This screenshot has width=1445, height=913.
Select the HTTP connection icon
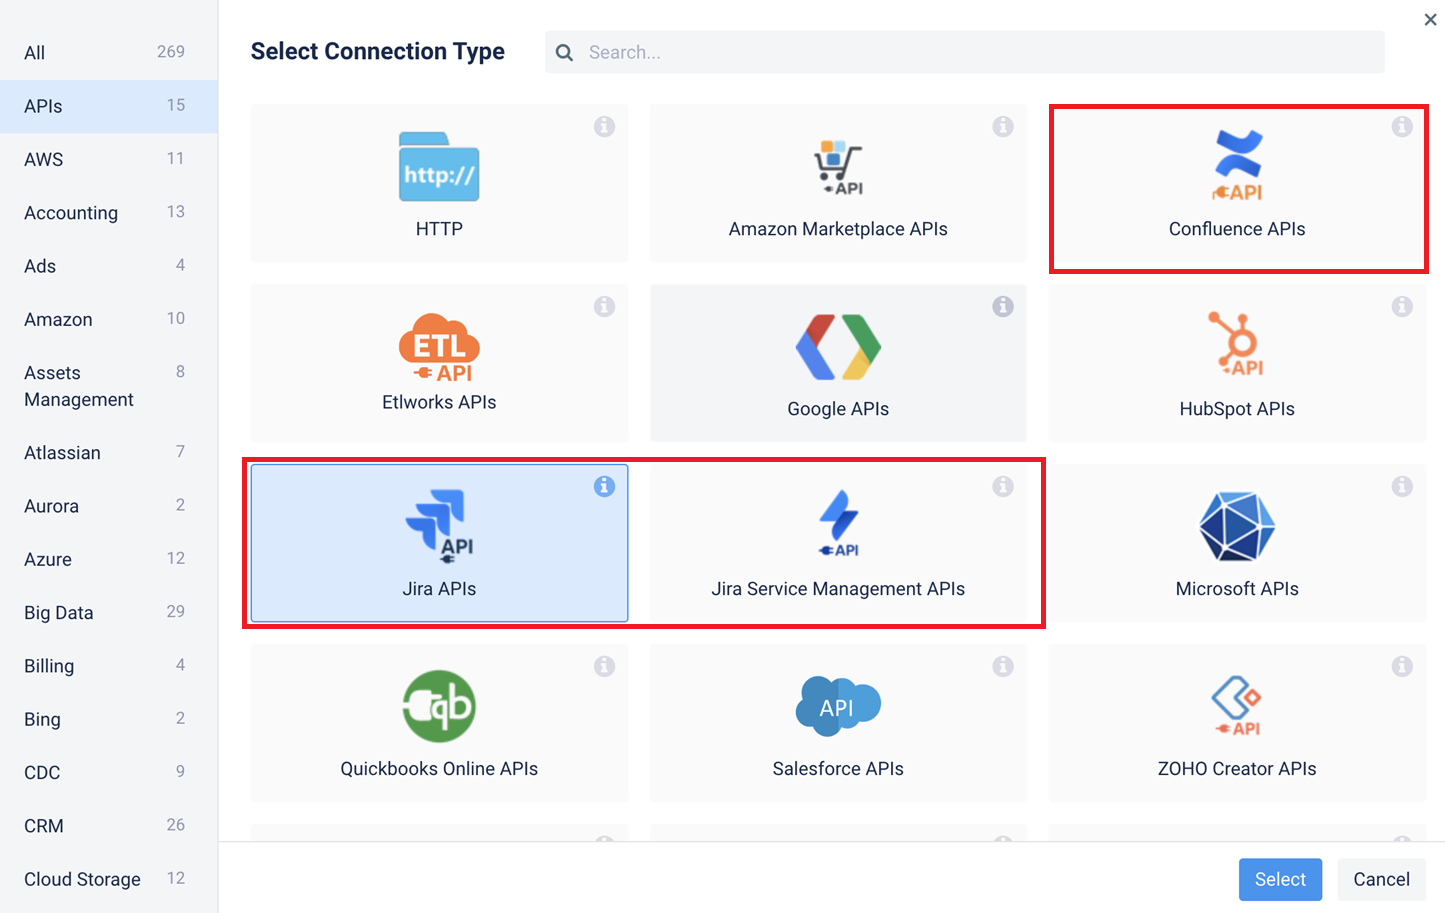click(x=439, y=167)
